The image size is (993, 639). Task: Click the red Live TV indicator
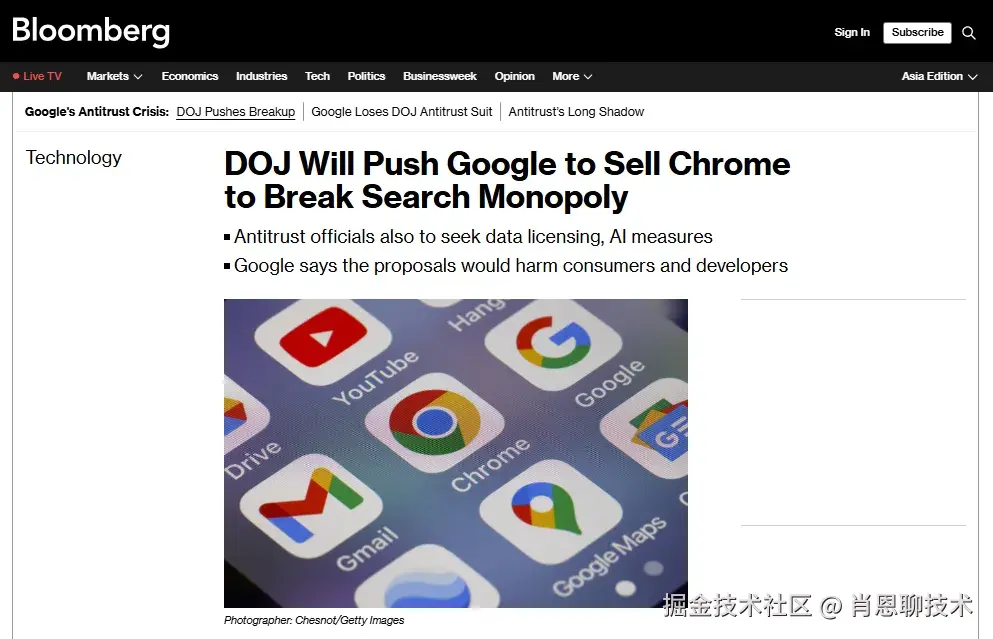pos(37,77)
